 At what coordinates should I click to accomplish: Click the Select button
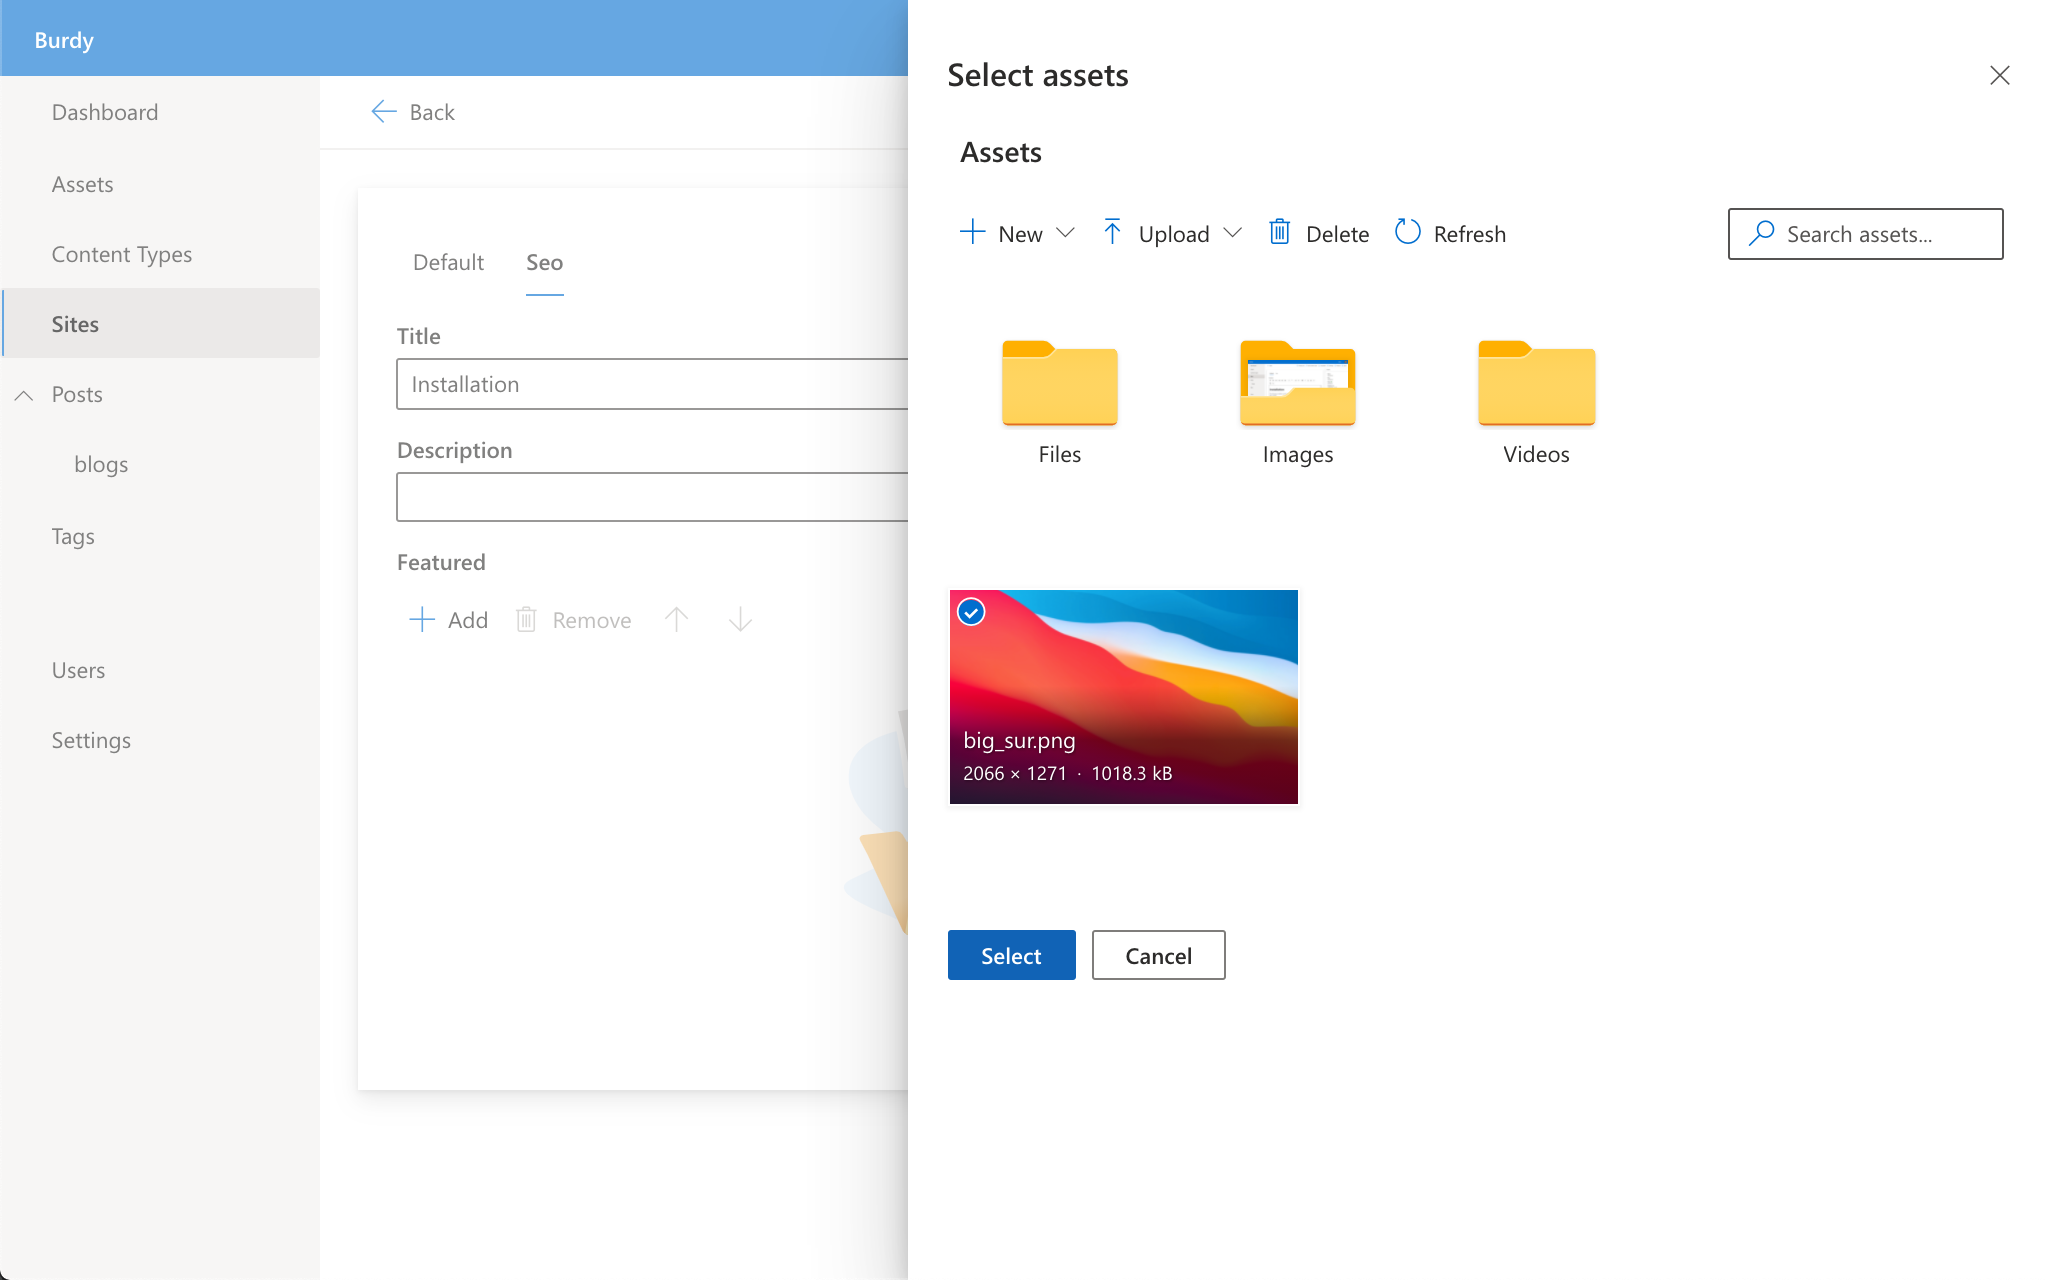(x=1011, y=955)
